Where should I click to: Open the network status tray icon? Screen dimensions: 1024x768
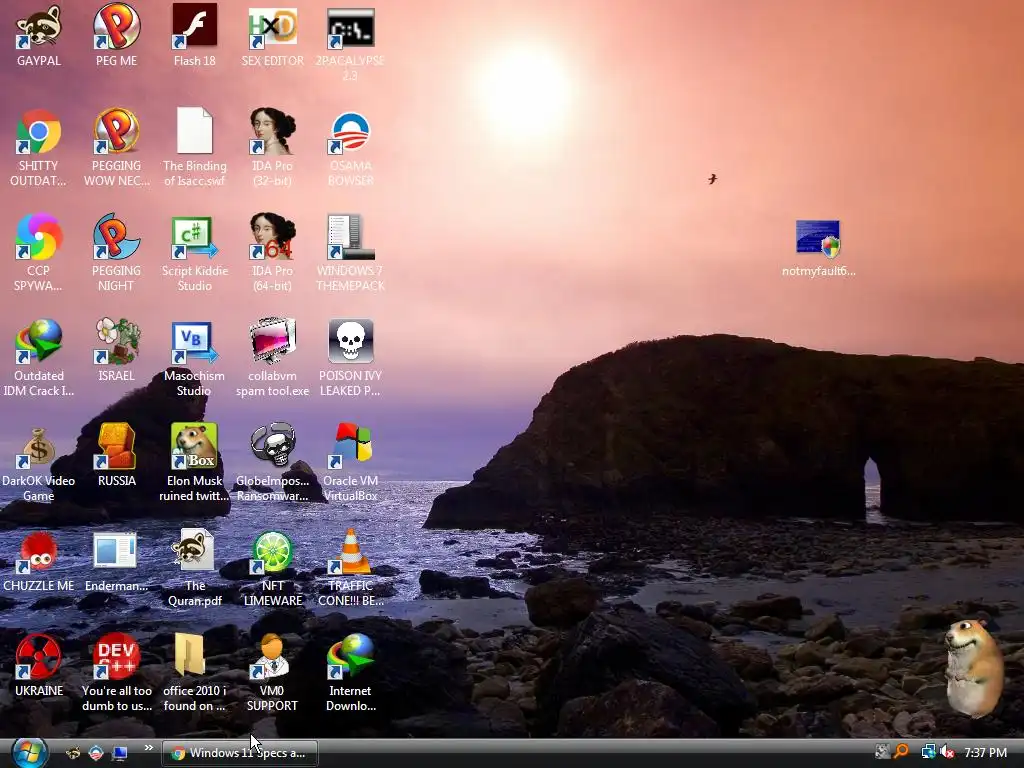click(928, 752)
